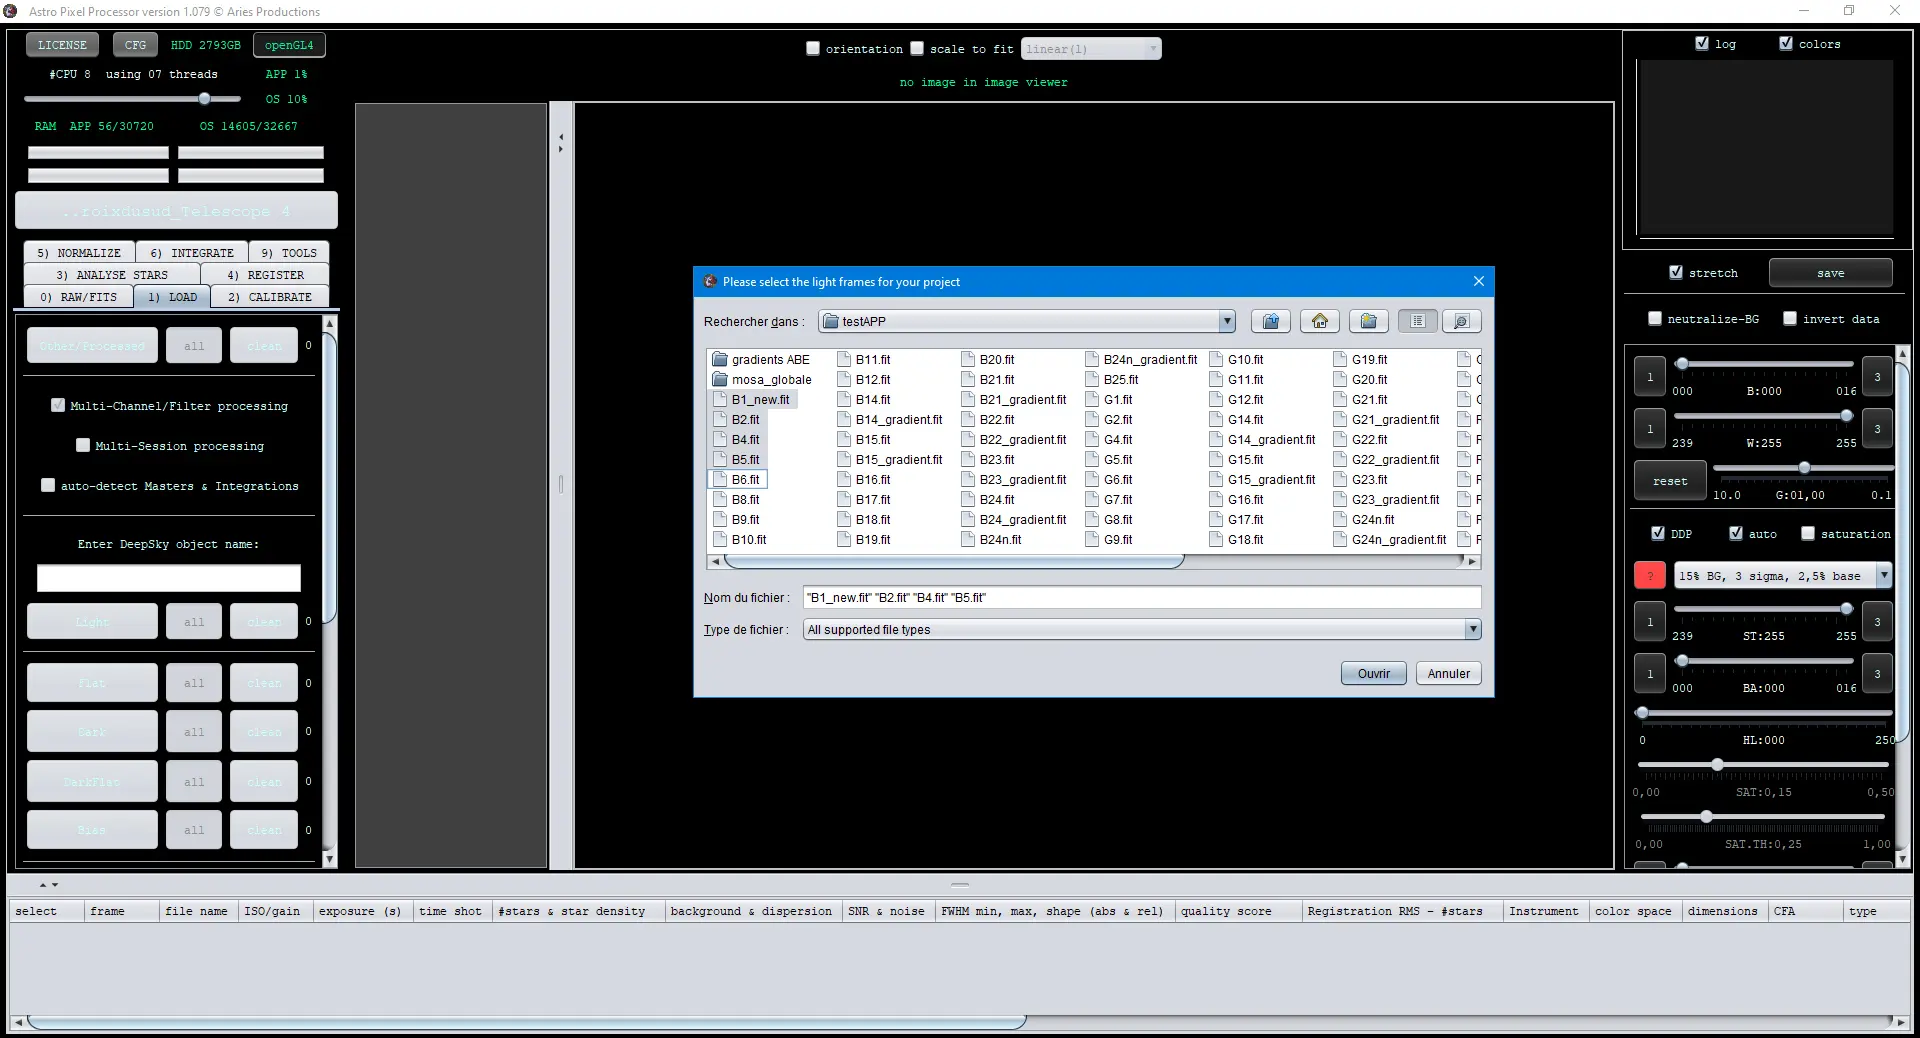The width and height of the screenshot is (1920, 1038).
Task: Select file B1_new.fit
Action: coord(751,400)
